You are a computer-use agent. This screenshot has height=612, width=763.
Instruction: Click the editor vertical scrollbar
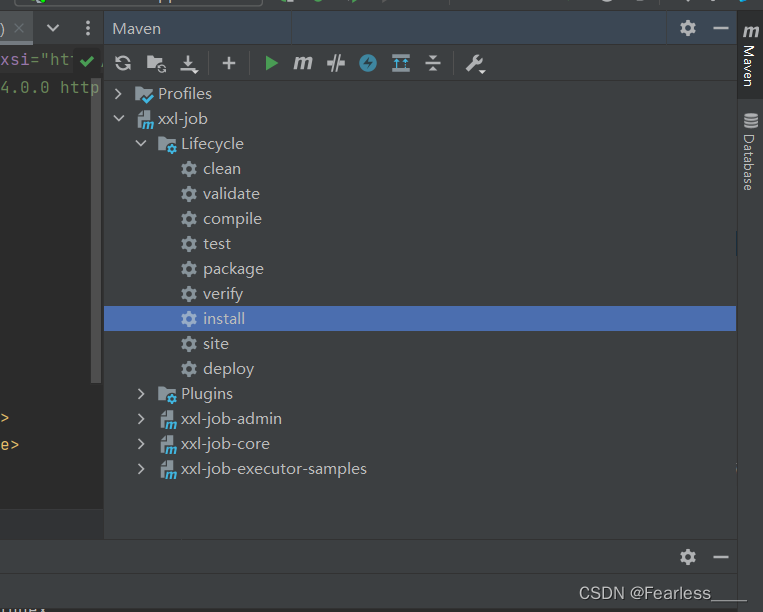(96, 230)
